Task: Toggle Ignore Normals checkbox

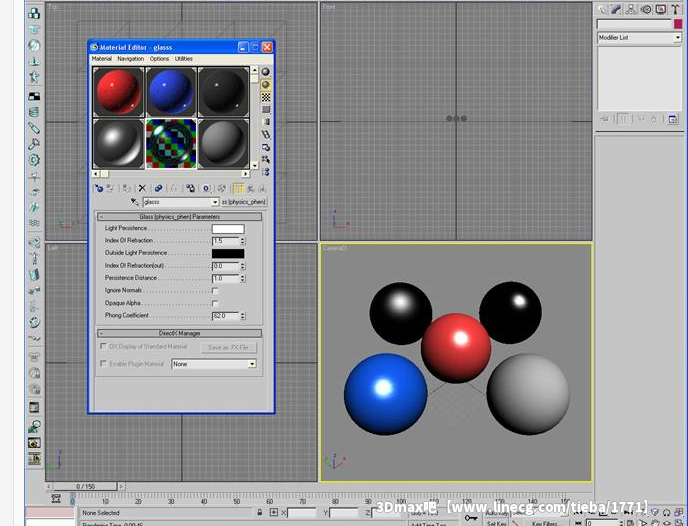Action: pos(215,290)
